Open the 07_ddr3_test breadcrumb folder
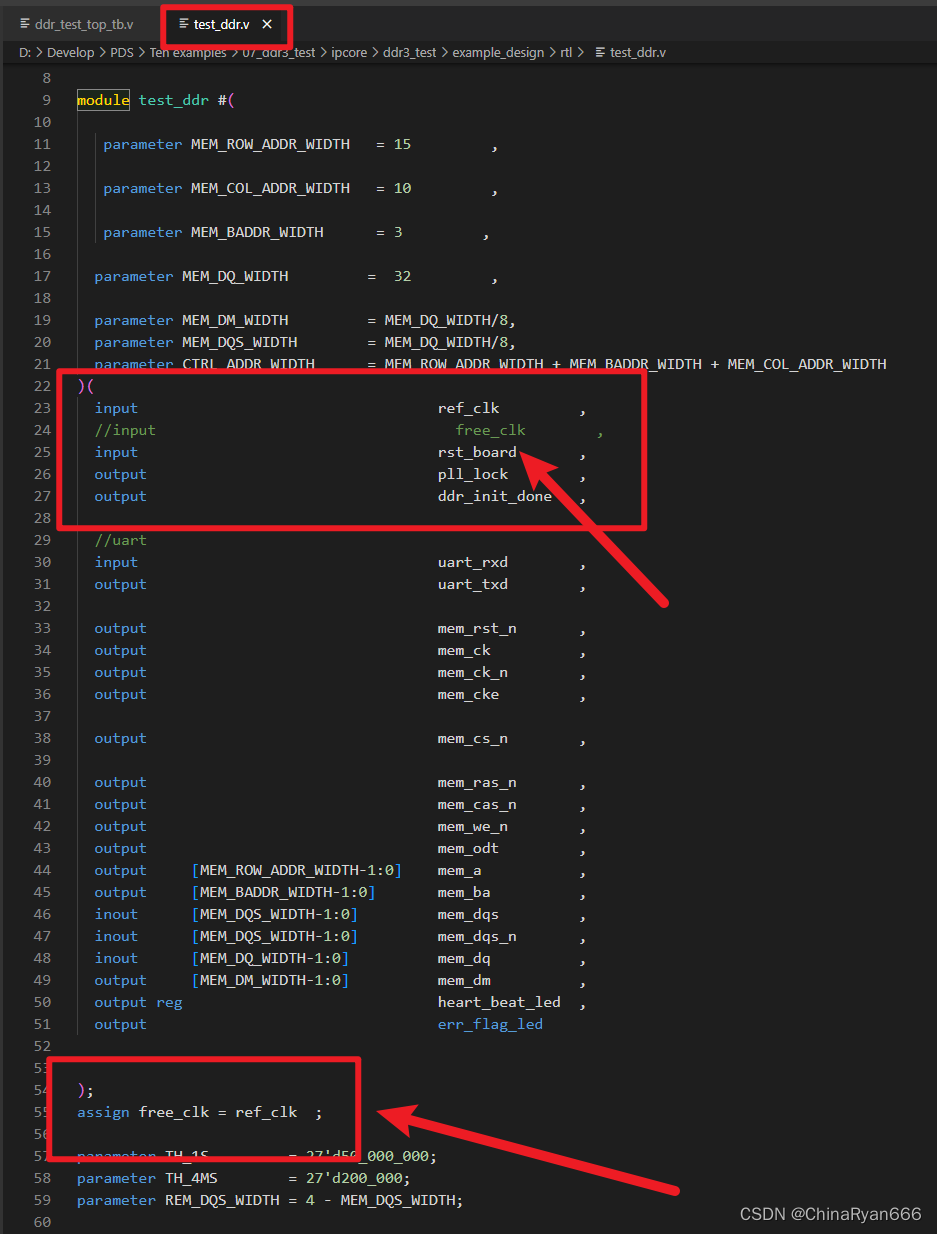 [x=279, y=52]
